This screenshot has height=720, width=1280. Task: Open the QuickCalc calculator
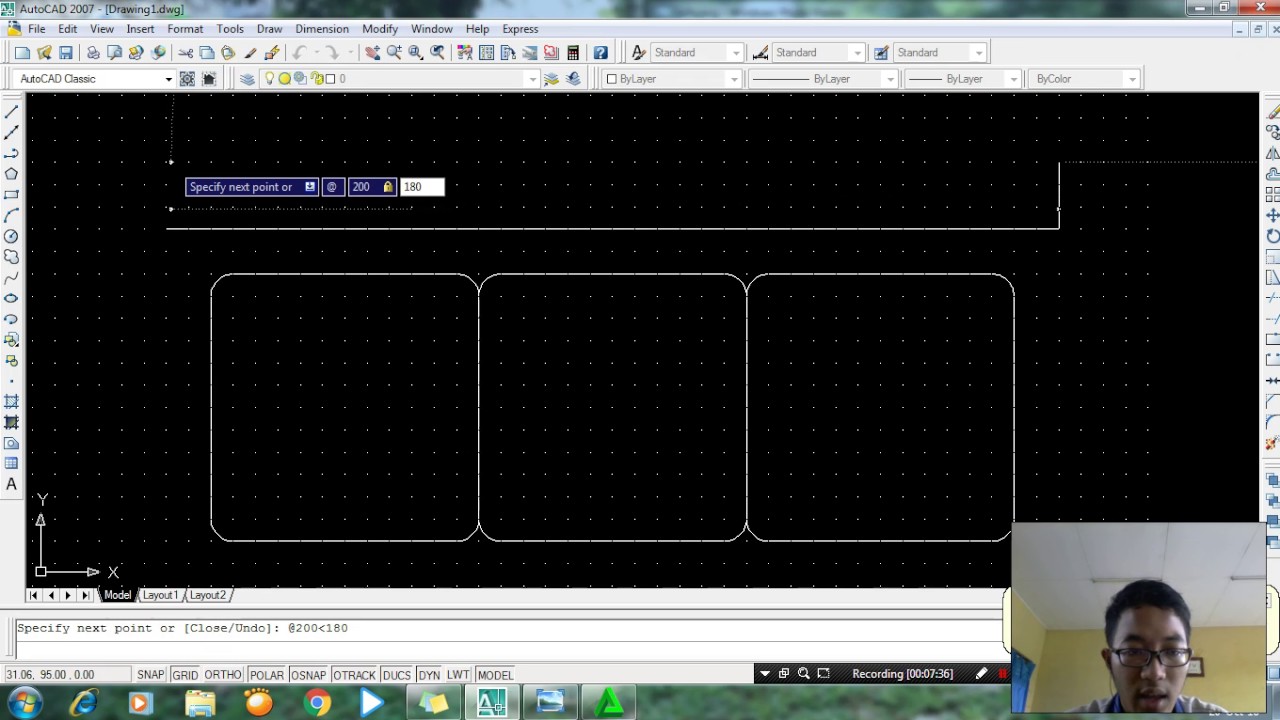(573, 53)
